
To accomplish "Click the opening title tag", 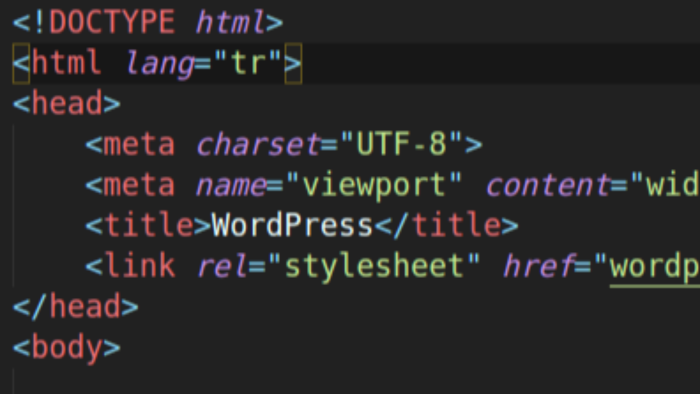I will (148, 225).
